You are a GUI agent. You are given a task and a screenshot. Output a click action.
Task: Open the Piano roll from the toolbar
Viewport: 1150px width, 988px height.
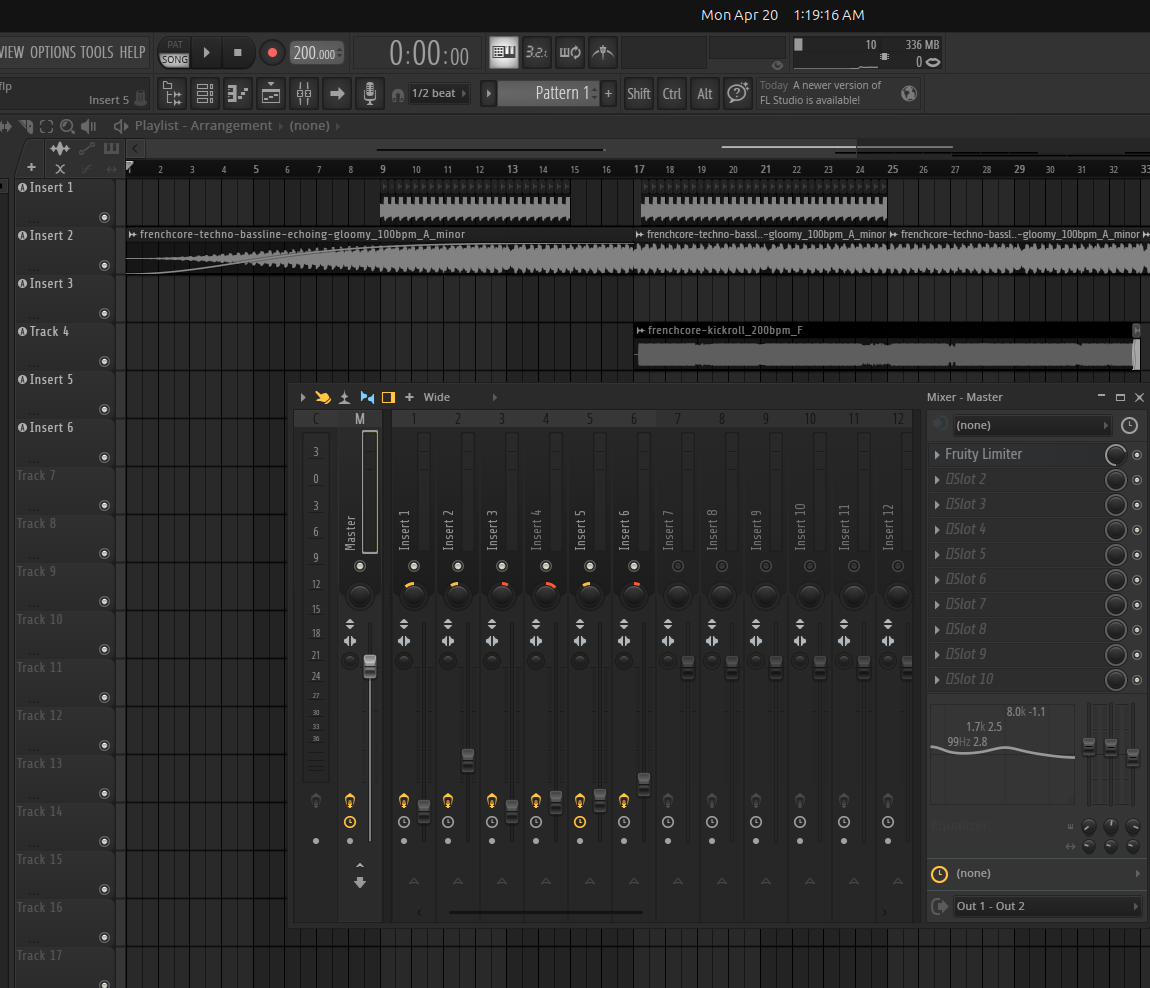pyautogui.click(x=238, y=93)
